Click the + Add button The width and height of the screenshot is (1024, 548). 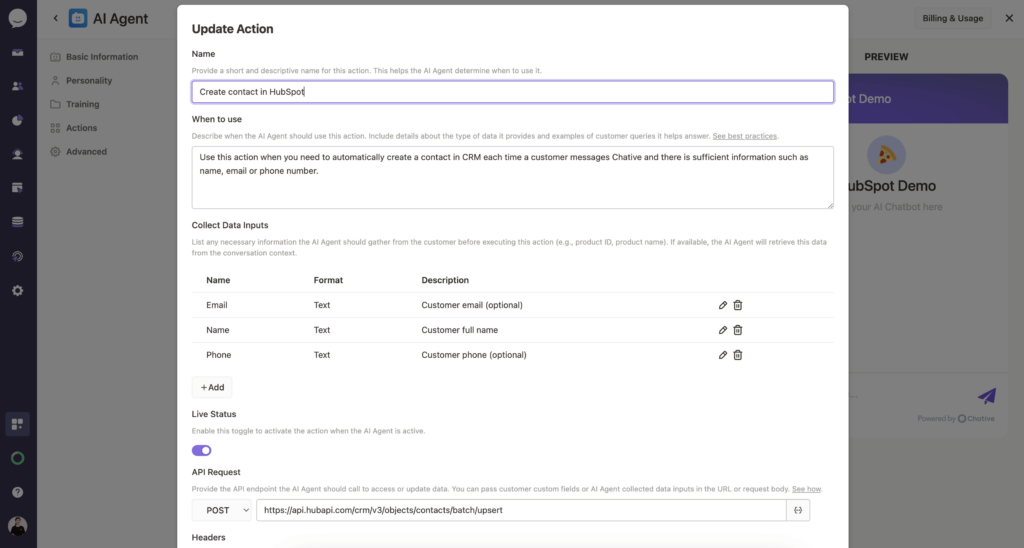pyautogui.click(x=212, y=387)
